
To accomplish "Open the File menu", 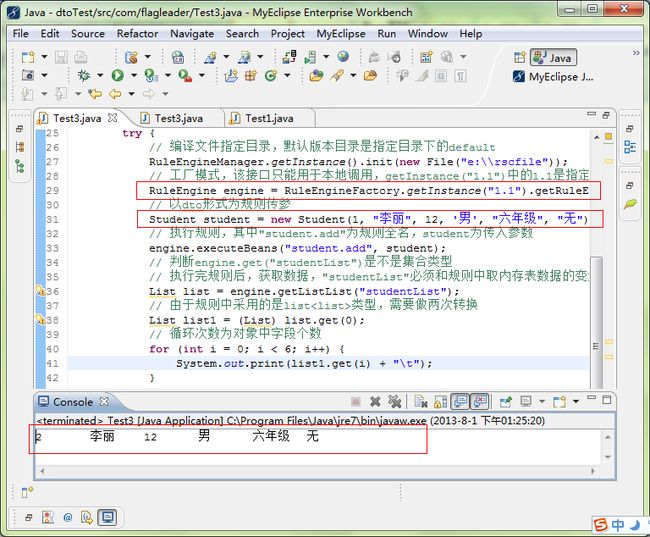I will coord(21,34).
